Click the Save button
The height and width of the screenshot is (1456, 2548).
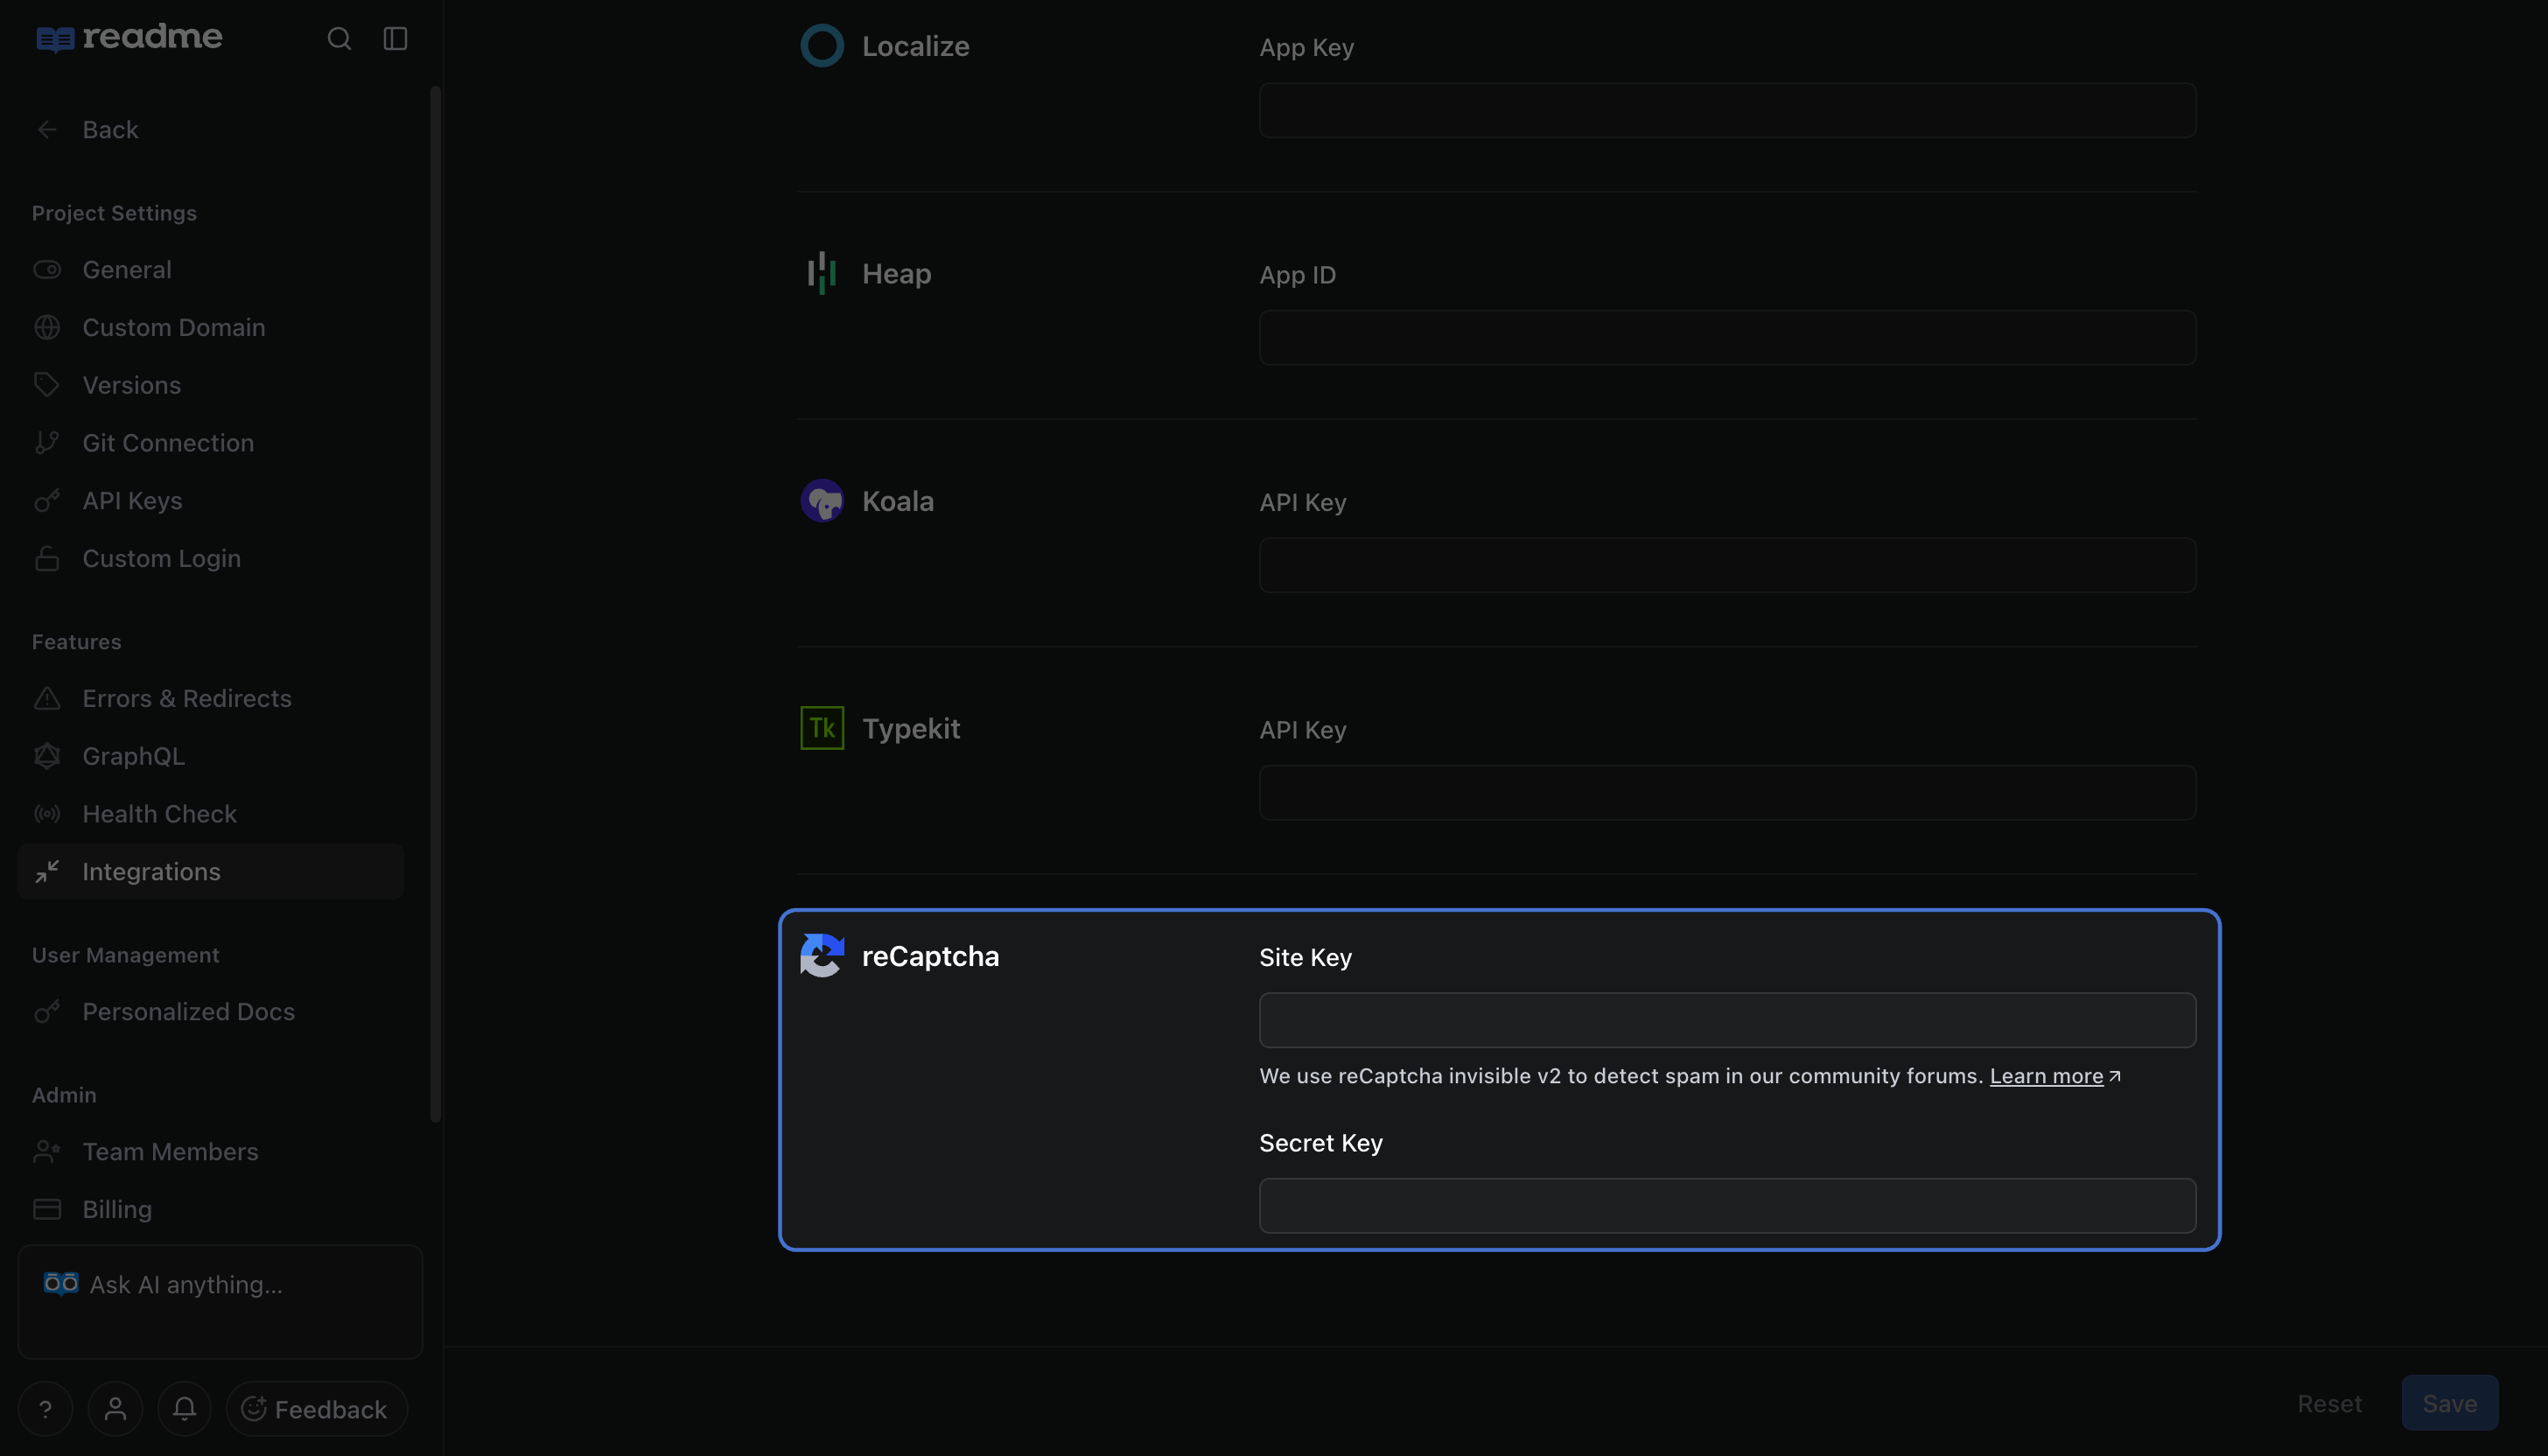(2450, 1403)
